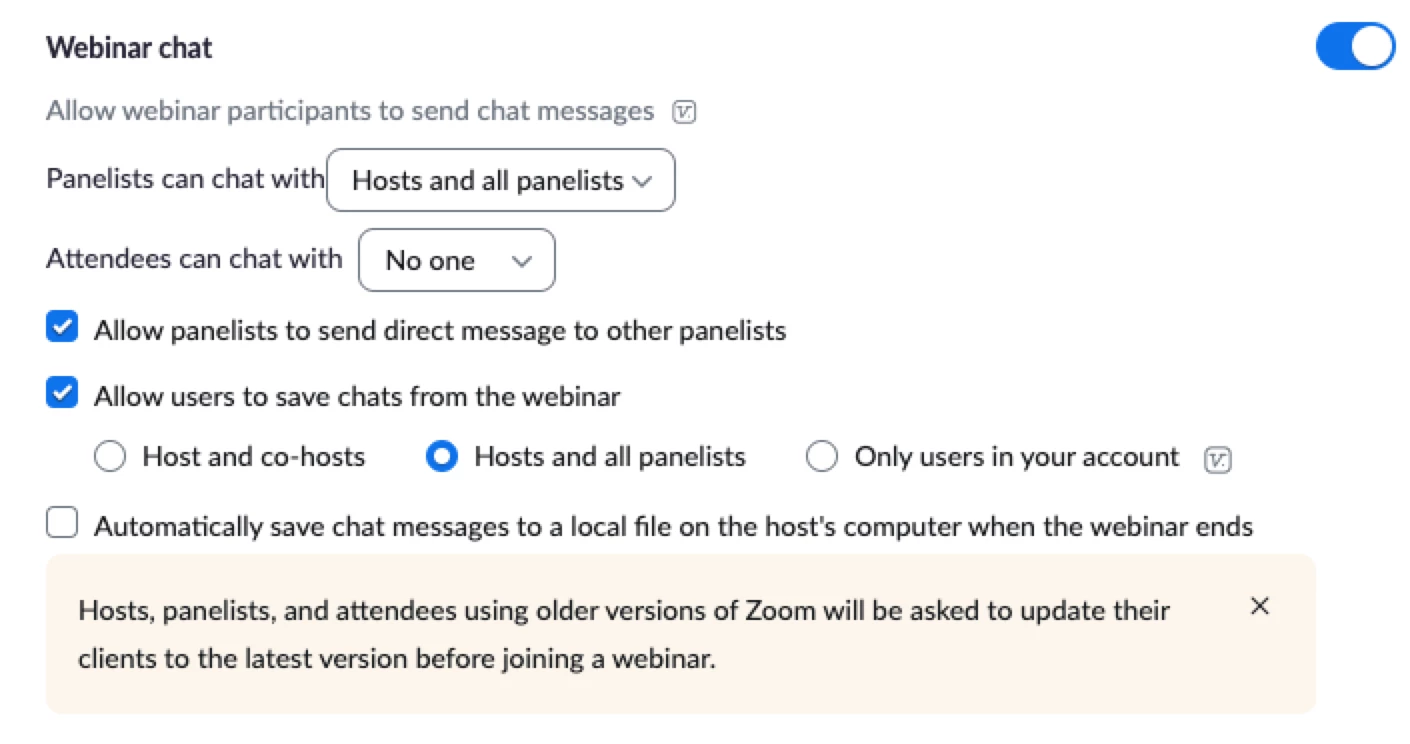The width and height of the screenshot is (1410, 744).
Task: Click the Webinar chat heading text
Action: pos(129,48)
